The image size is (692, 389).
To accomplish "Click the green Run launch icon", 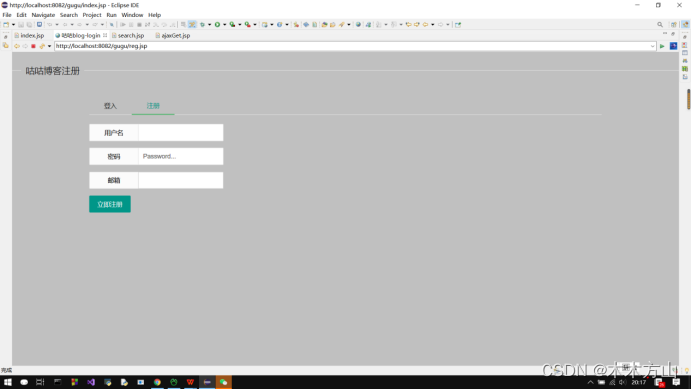I will [x=217, y=25].
